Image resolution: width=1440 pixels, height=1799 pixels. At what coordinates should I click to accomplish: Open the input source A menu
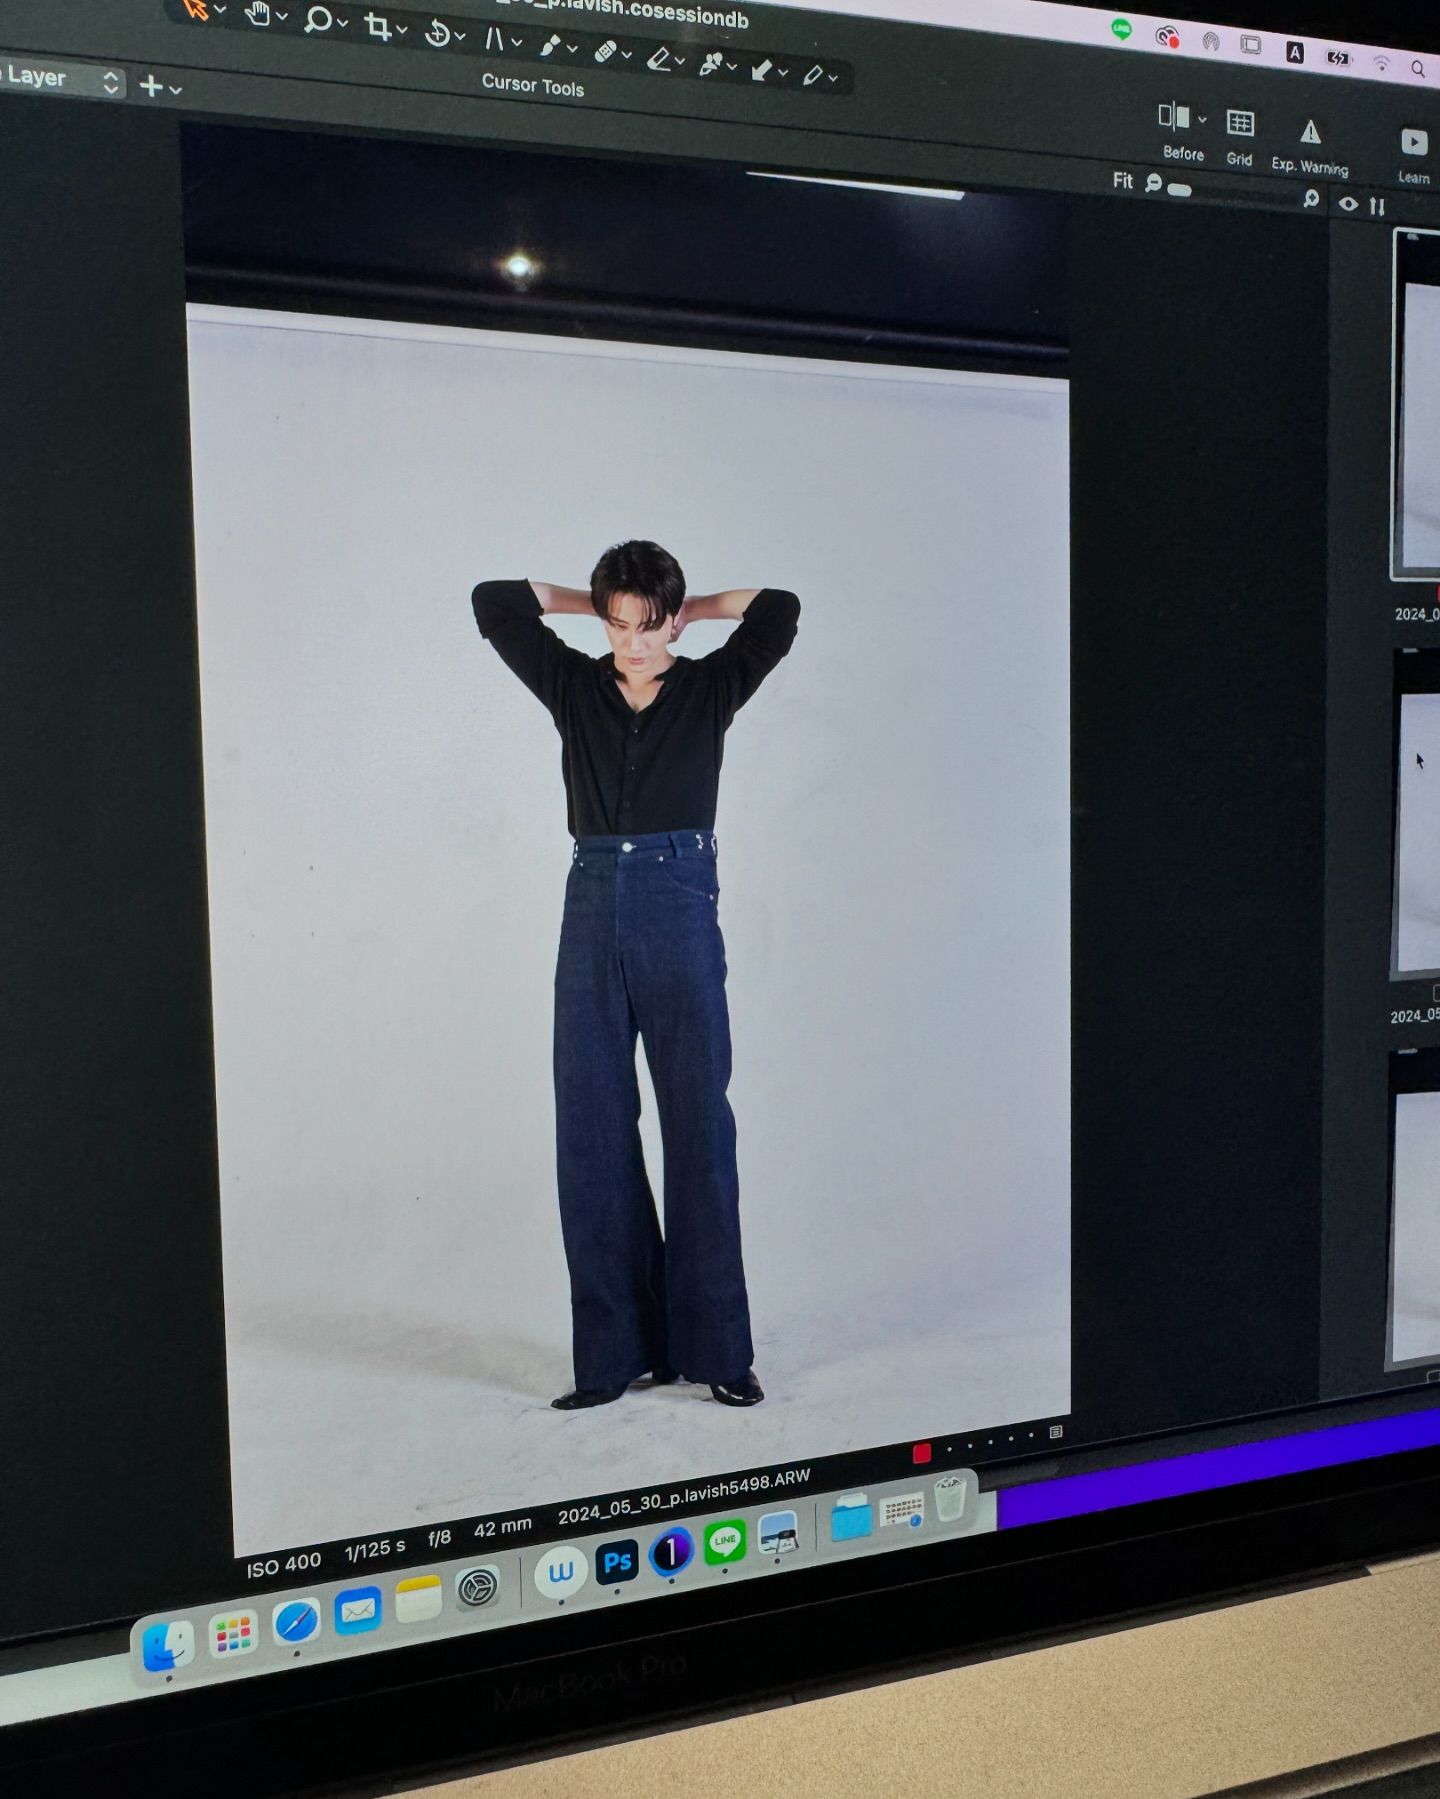(x=1295, y=52)
